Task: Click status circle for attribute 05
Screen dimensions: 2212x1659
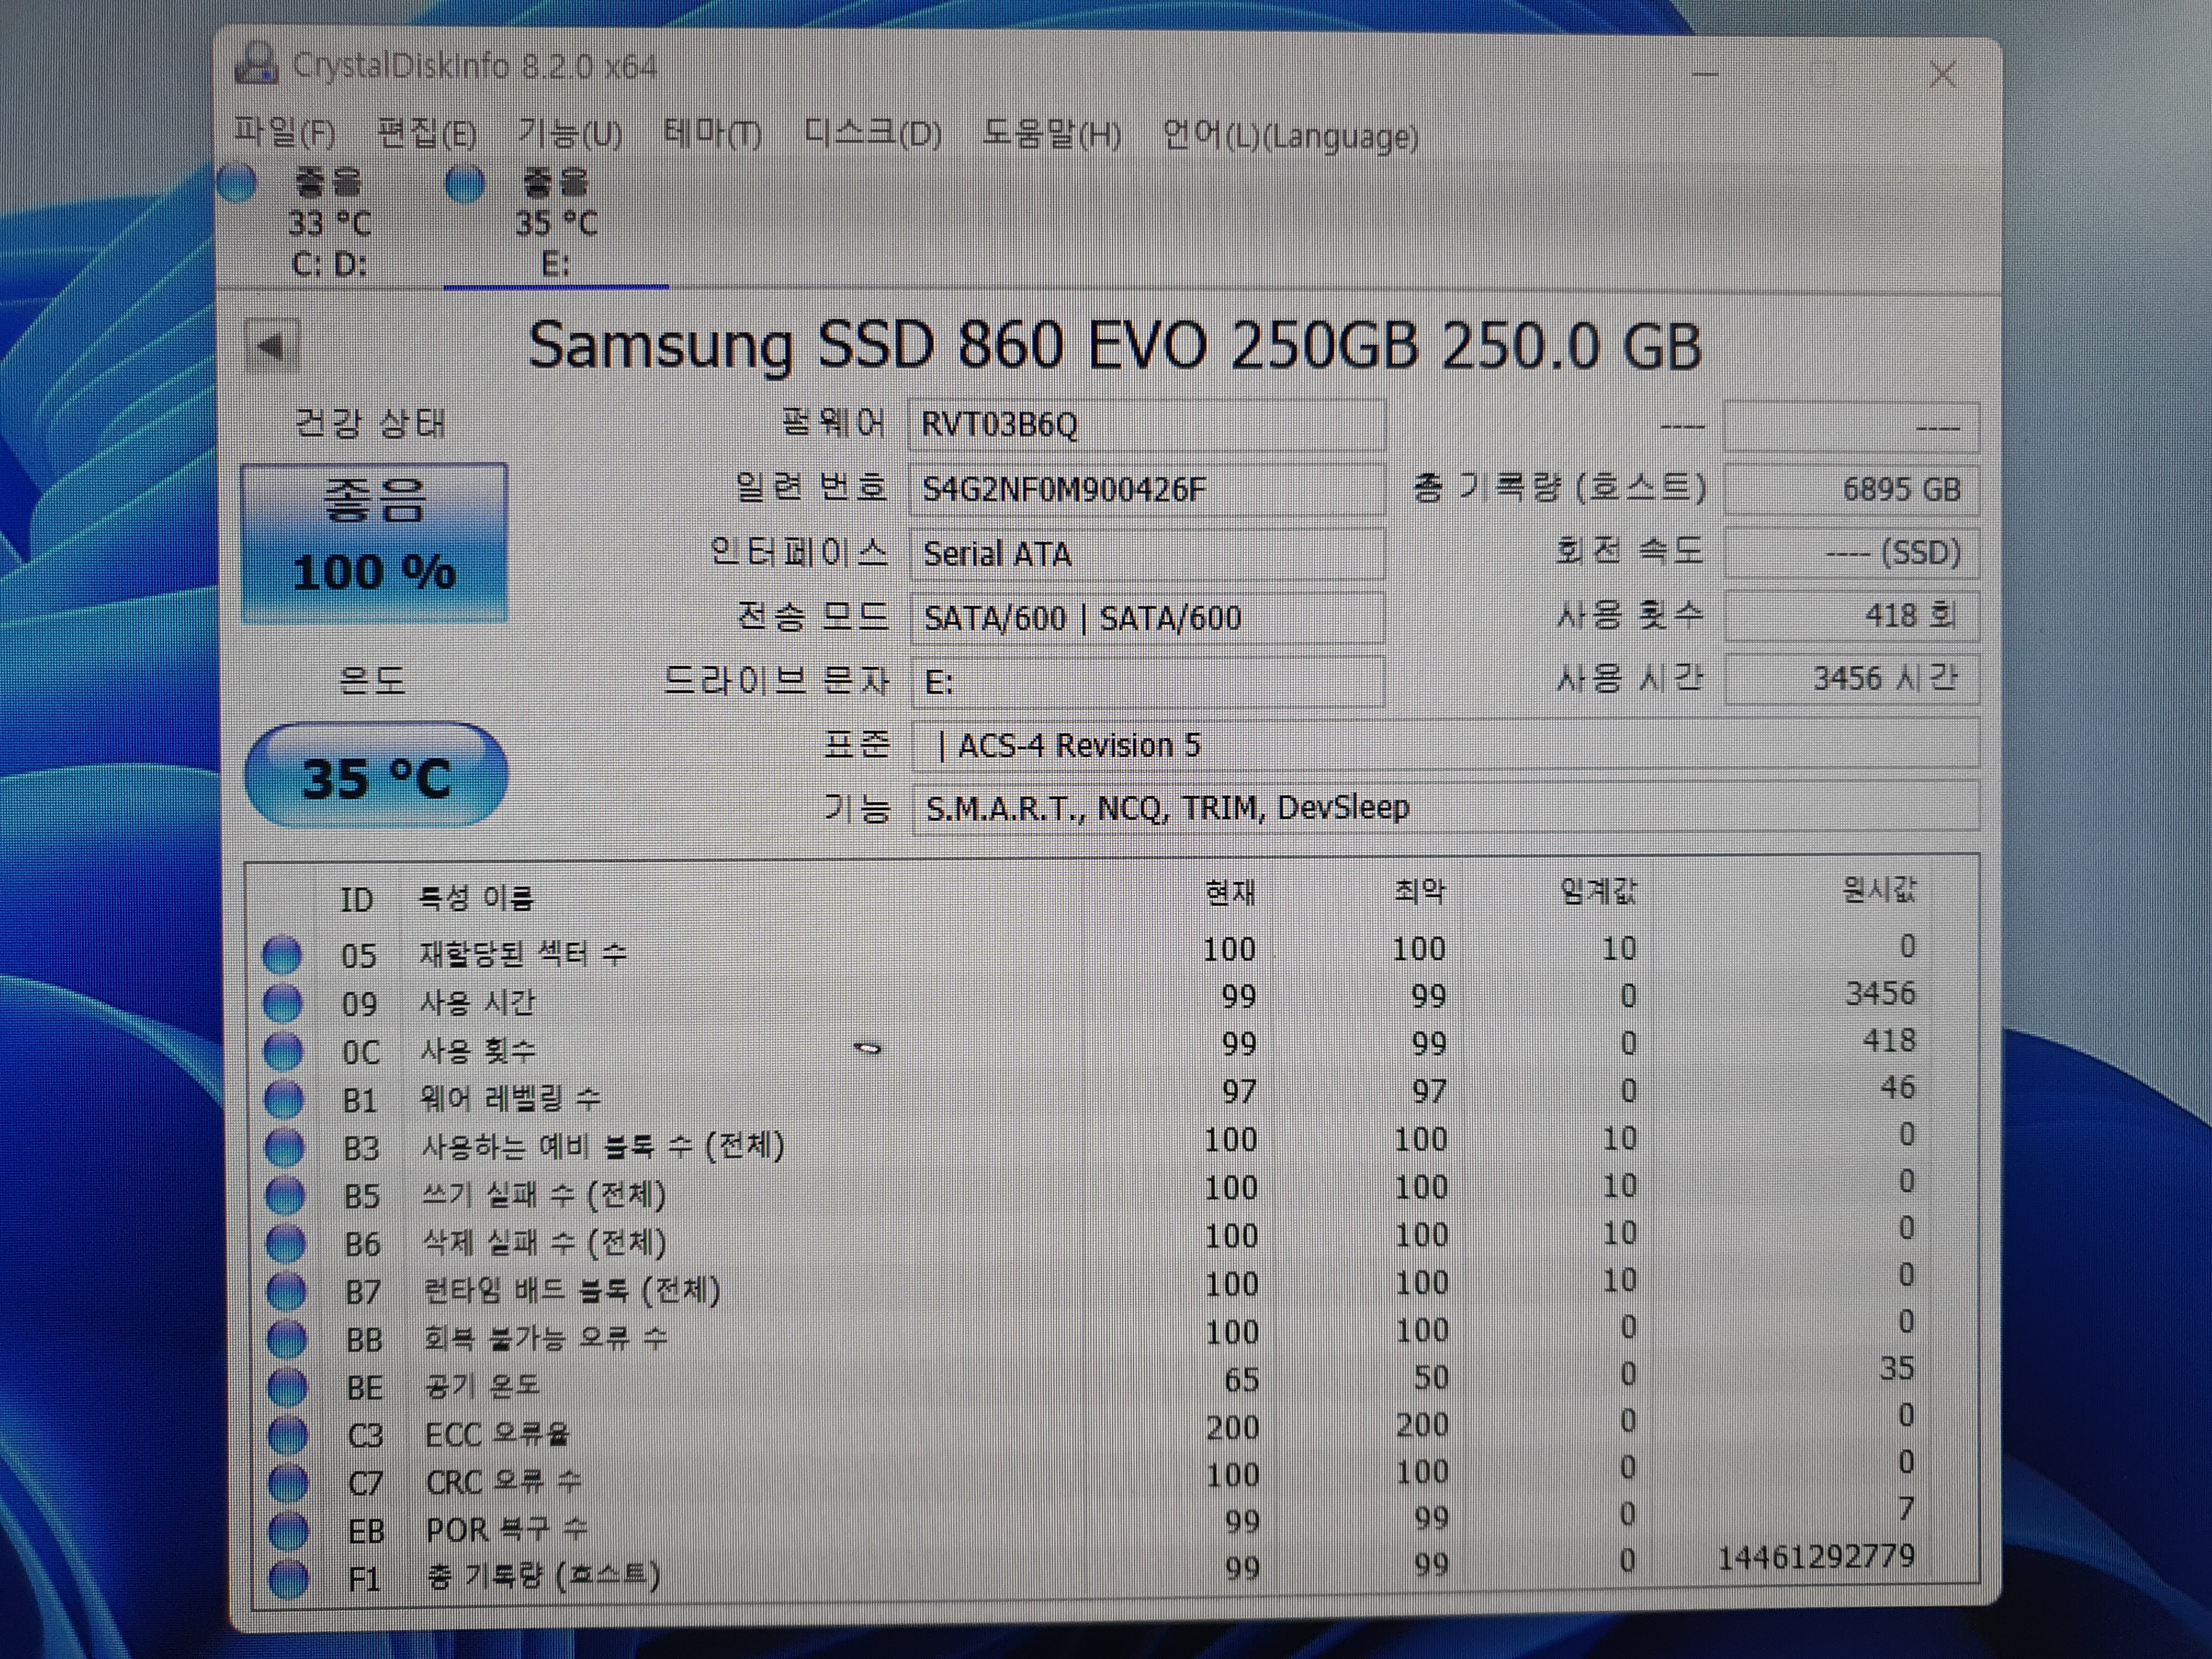Action: coord(282,954)
